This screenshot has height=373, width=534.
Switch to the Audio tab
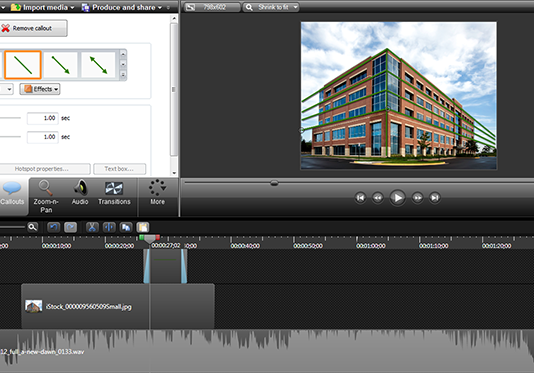tap(80, 193)
